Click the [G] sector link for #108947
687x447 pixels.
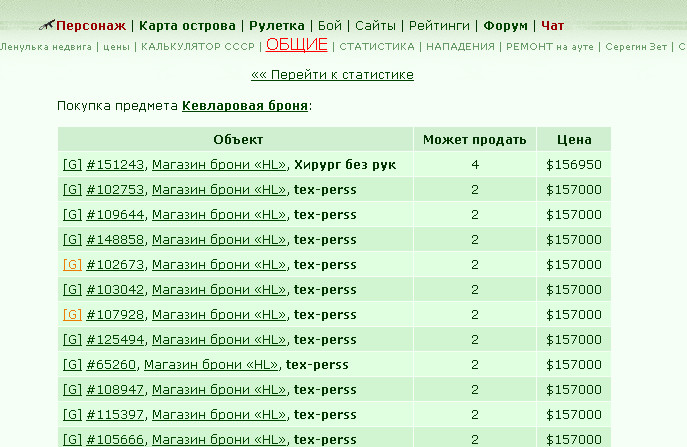pyautogui.click(x=72, y=390)
